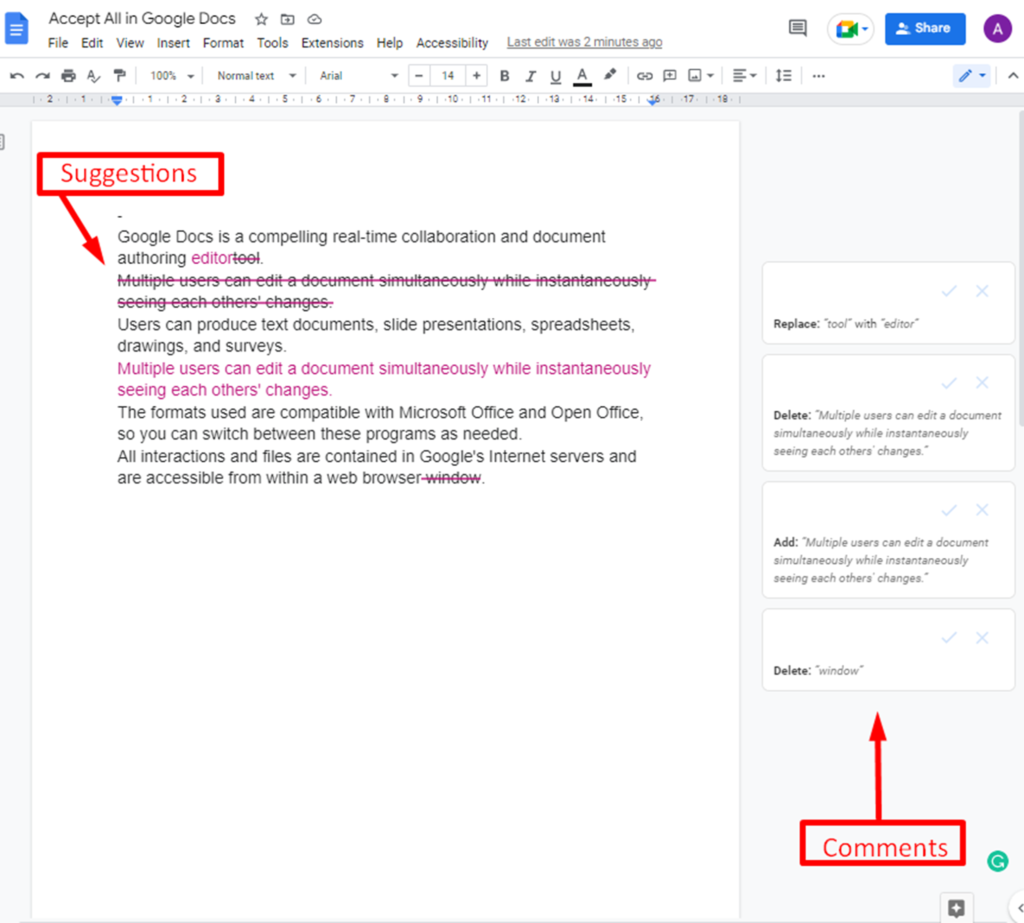This screenshot has width=1024, height=923.
Task: Select the Replace tool with editor suggestion card
Action: point(888,303)
